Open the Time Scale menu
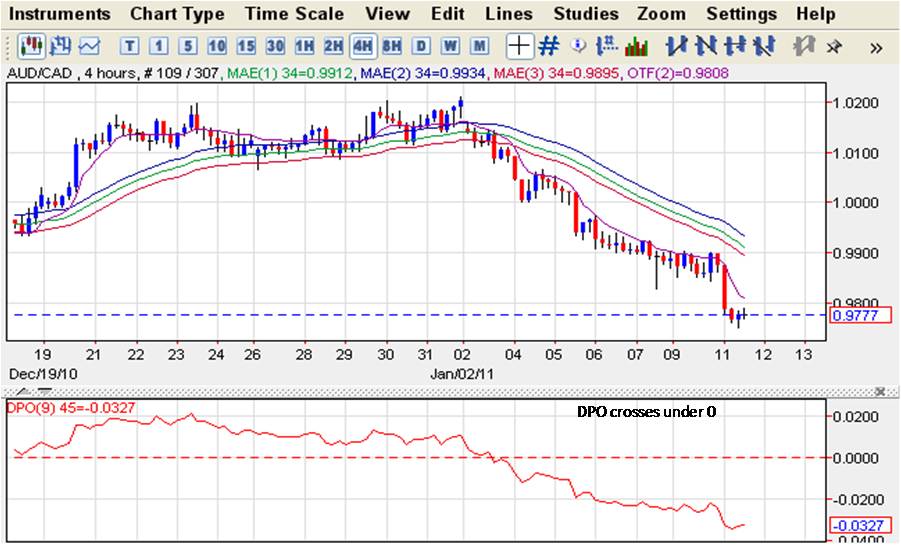This screenshot has height=546, width=901. pos(295,14)
